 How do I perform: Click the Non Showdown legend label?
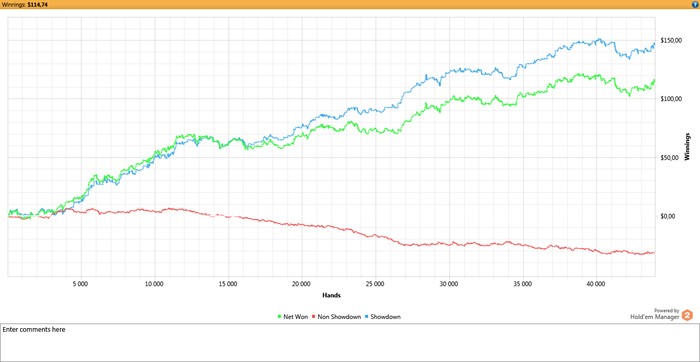tap(339, 317)
